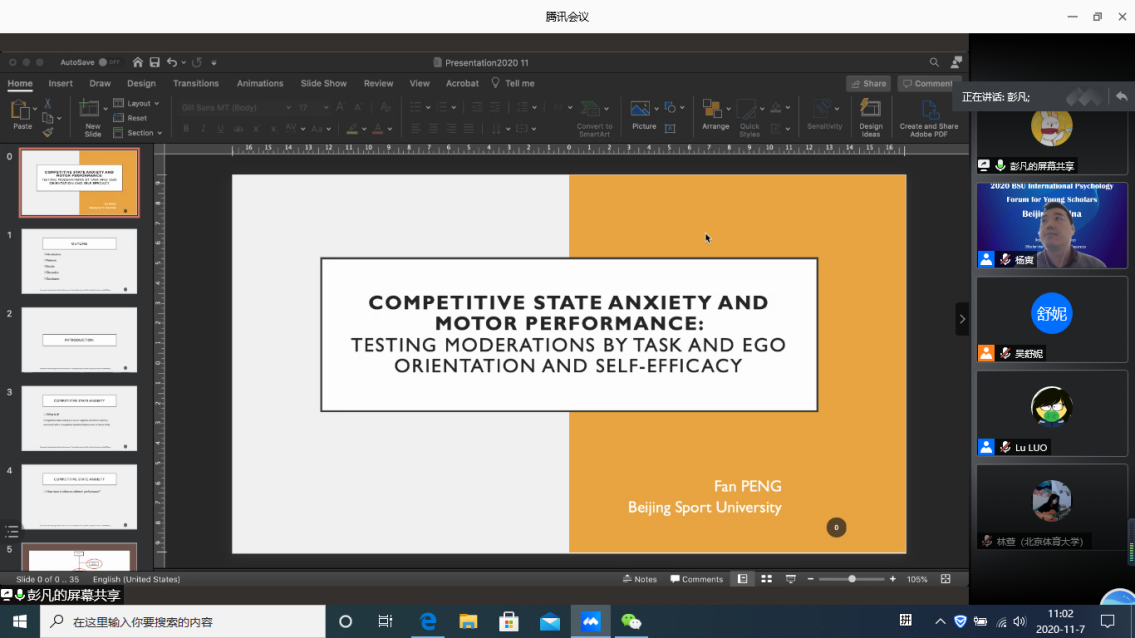Click the text highlight color swatch
Screen dimensions: 1135x638
coord(352,129)
